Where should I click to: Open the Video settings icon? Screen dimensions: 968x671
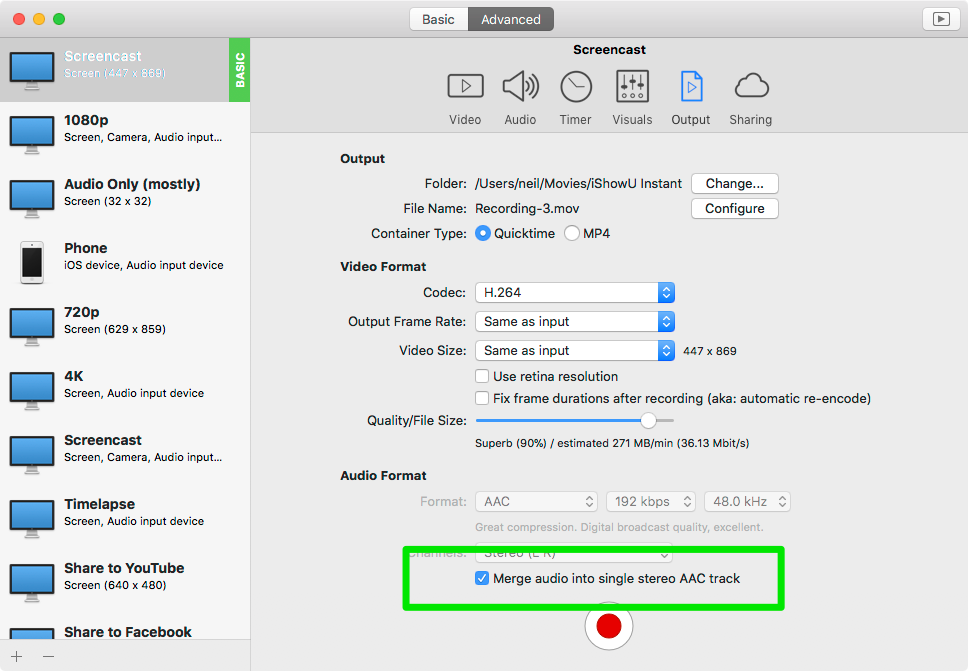point(465,88)
